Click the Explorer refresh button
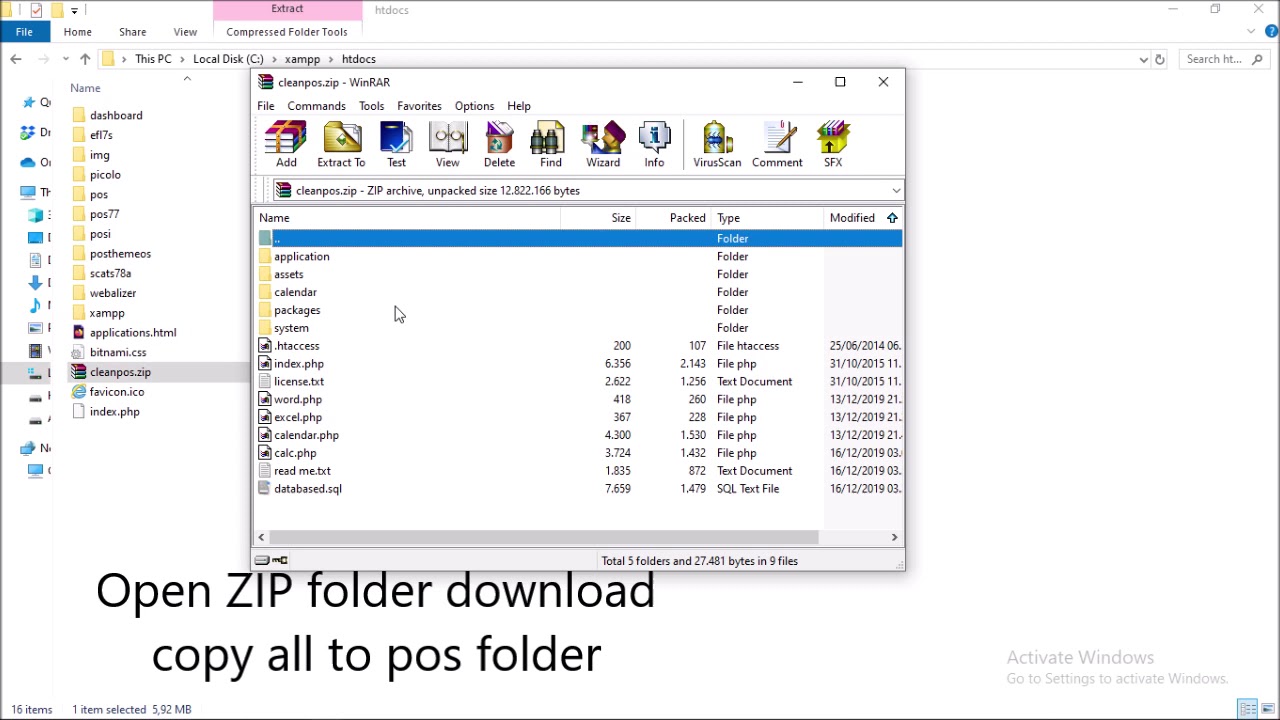 (x=1160, y=59)
